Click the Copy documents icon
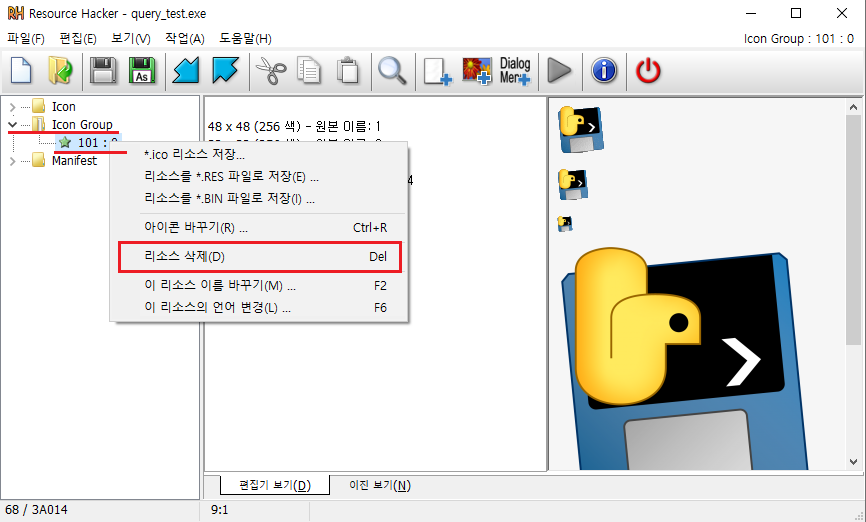This screenshot has width=866, height=522. [309, 71]
